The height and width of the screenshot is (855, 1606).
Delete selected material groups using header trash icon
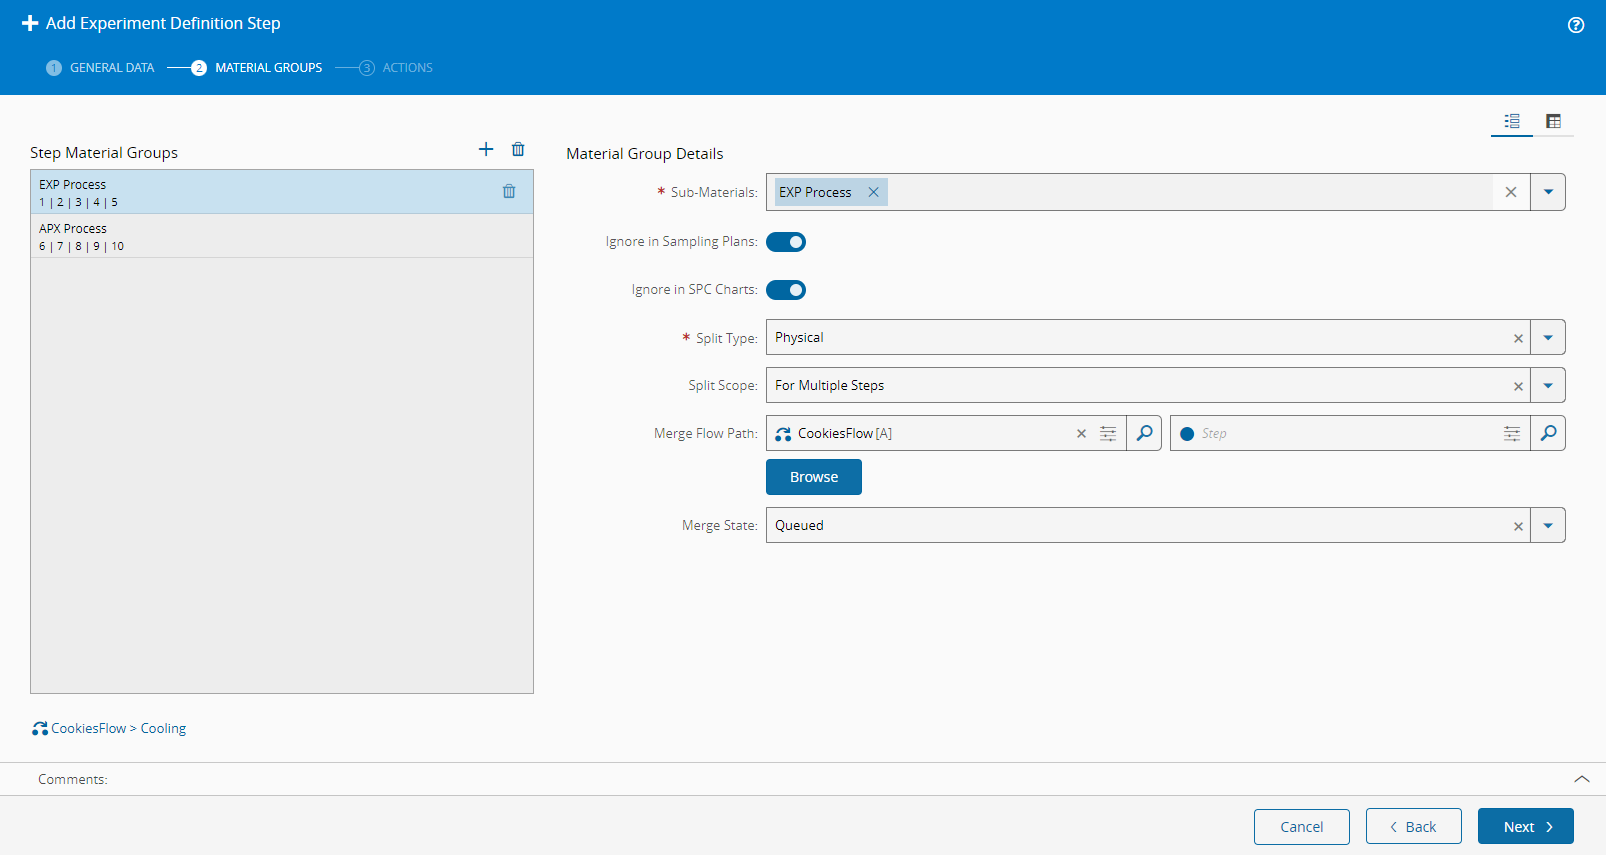point(518,149)
